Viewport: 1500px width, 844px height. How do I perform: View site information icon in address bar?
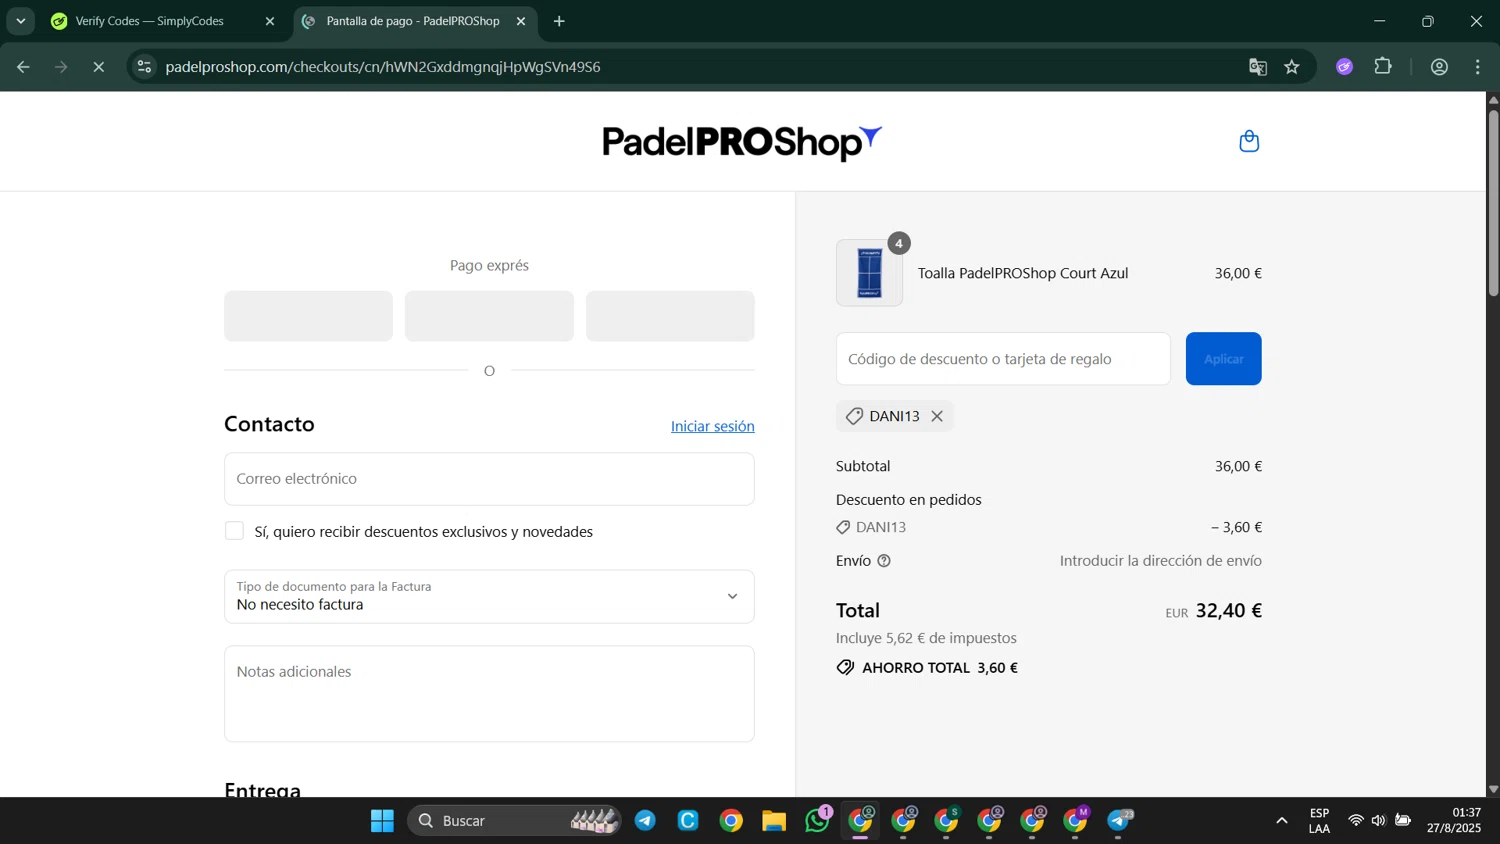[144, 67]
